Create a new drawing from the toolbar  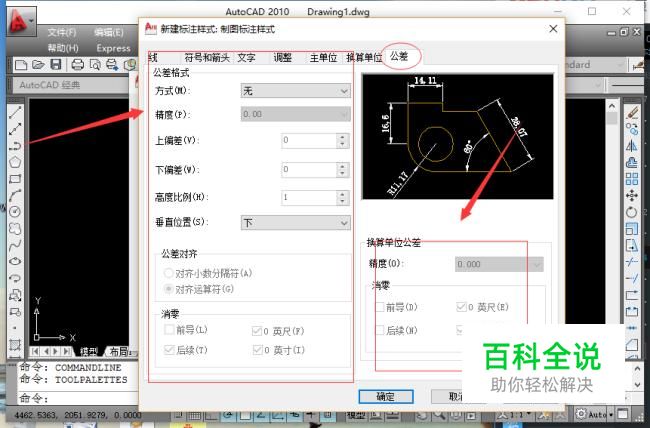pos(21,64)
